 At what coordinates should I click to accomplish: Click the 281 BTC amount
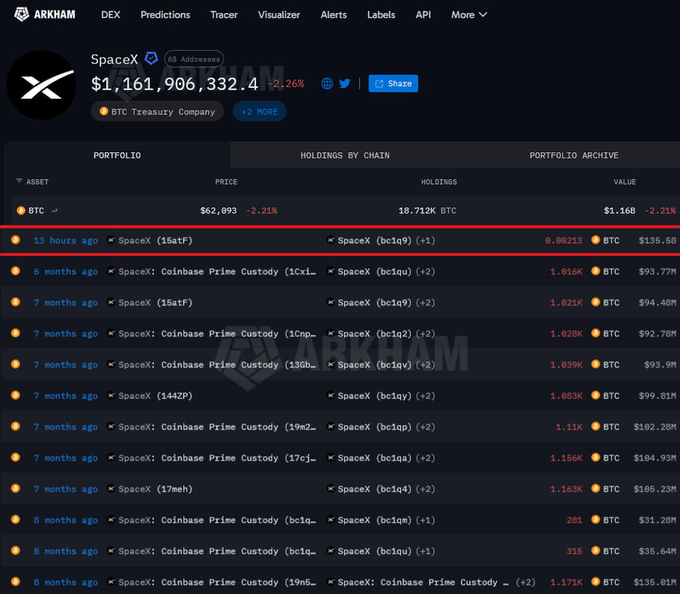click(x=574, y=520)
